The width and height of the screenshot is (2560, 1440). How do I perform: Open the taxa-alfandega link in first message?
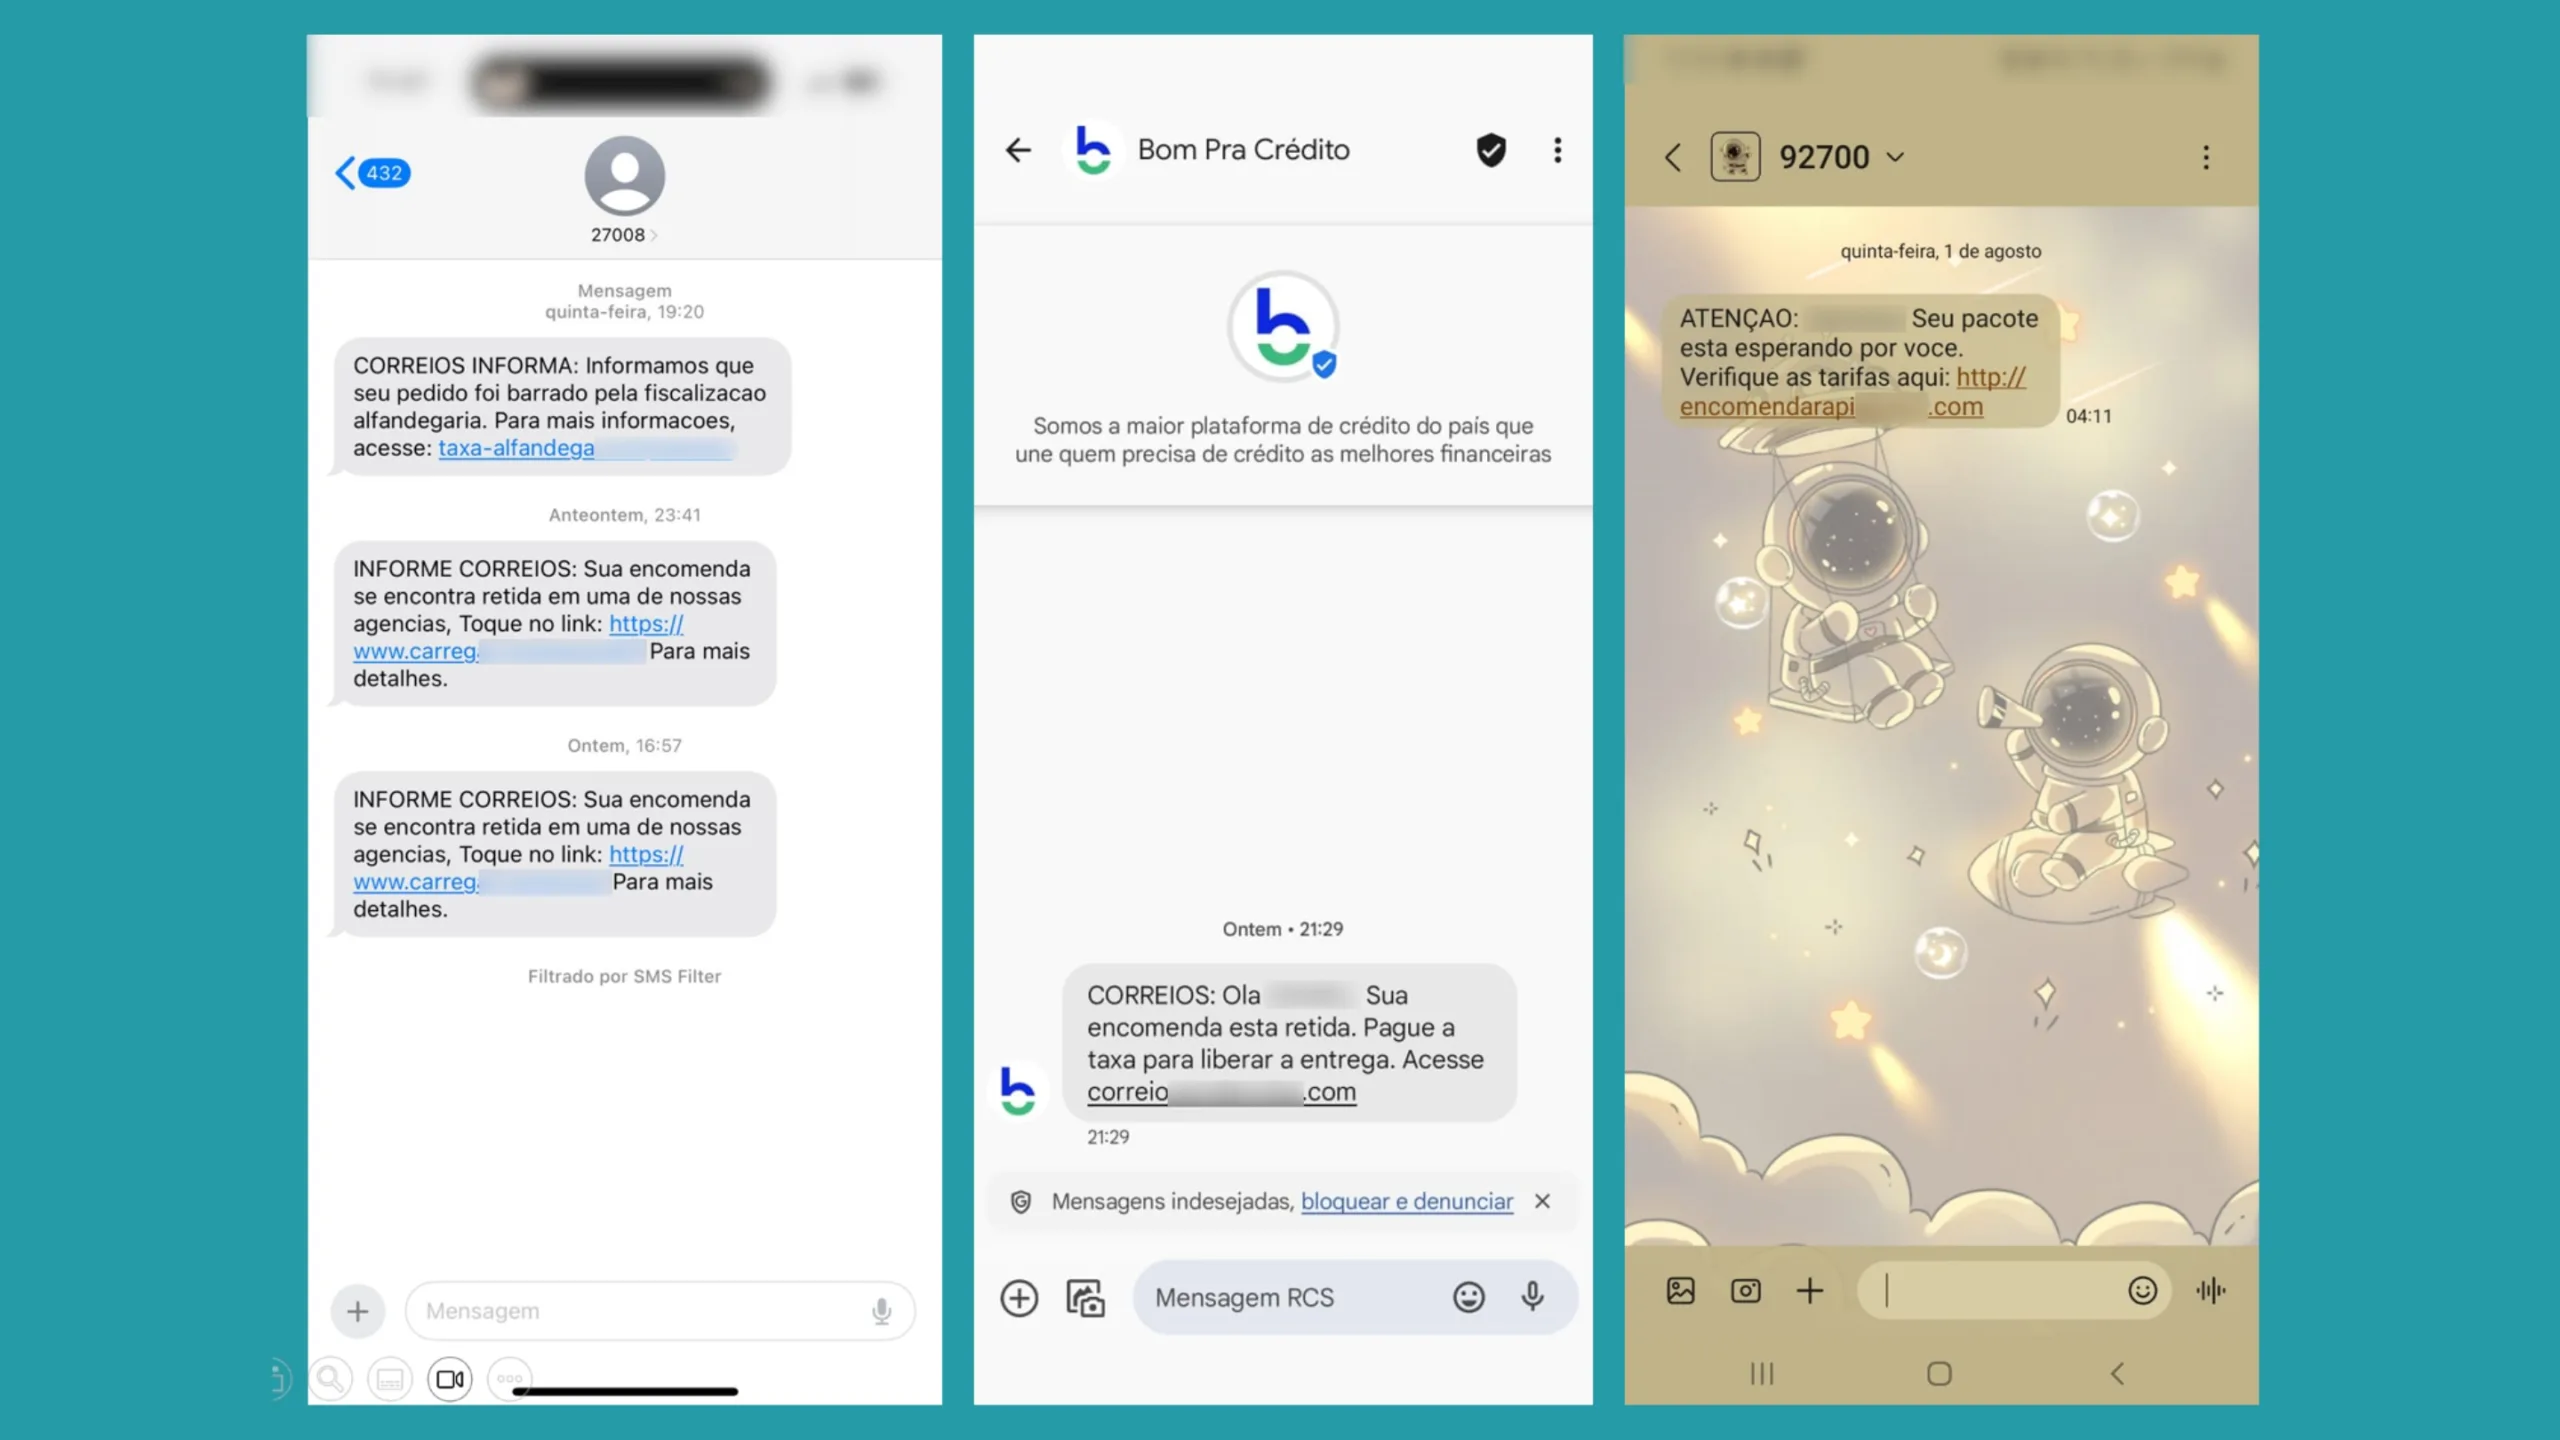click(x=586, y=448)
